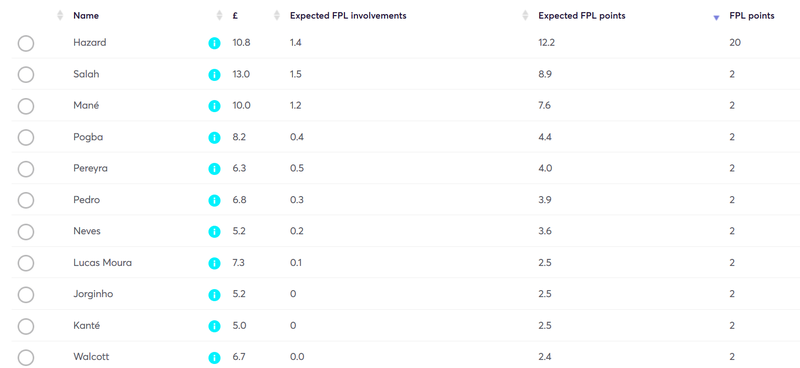This screenshot has width=800, height=368.
Task: View Pedro's info icon
Action: (x=214, y=201)
